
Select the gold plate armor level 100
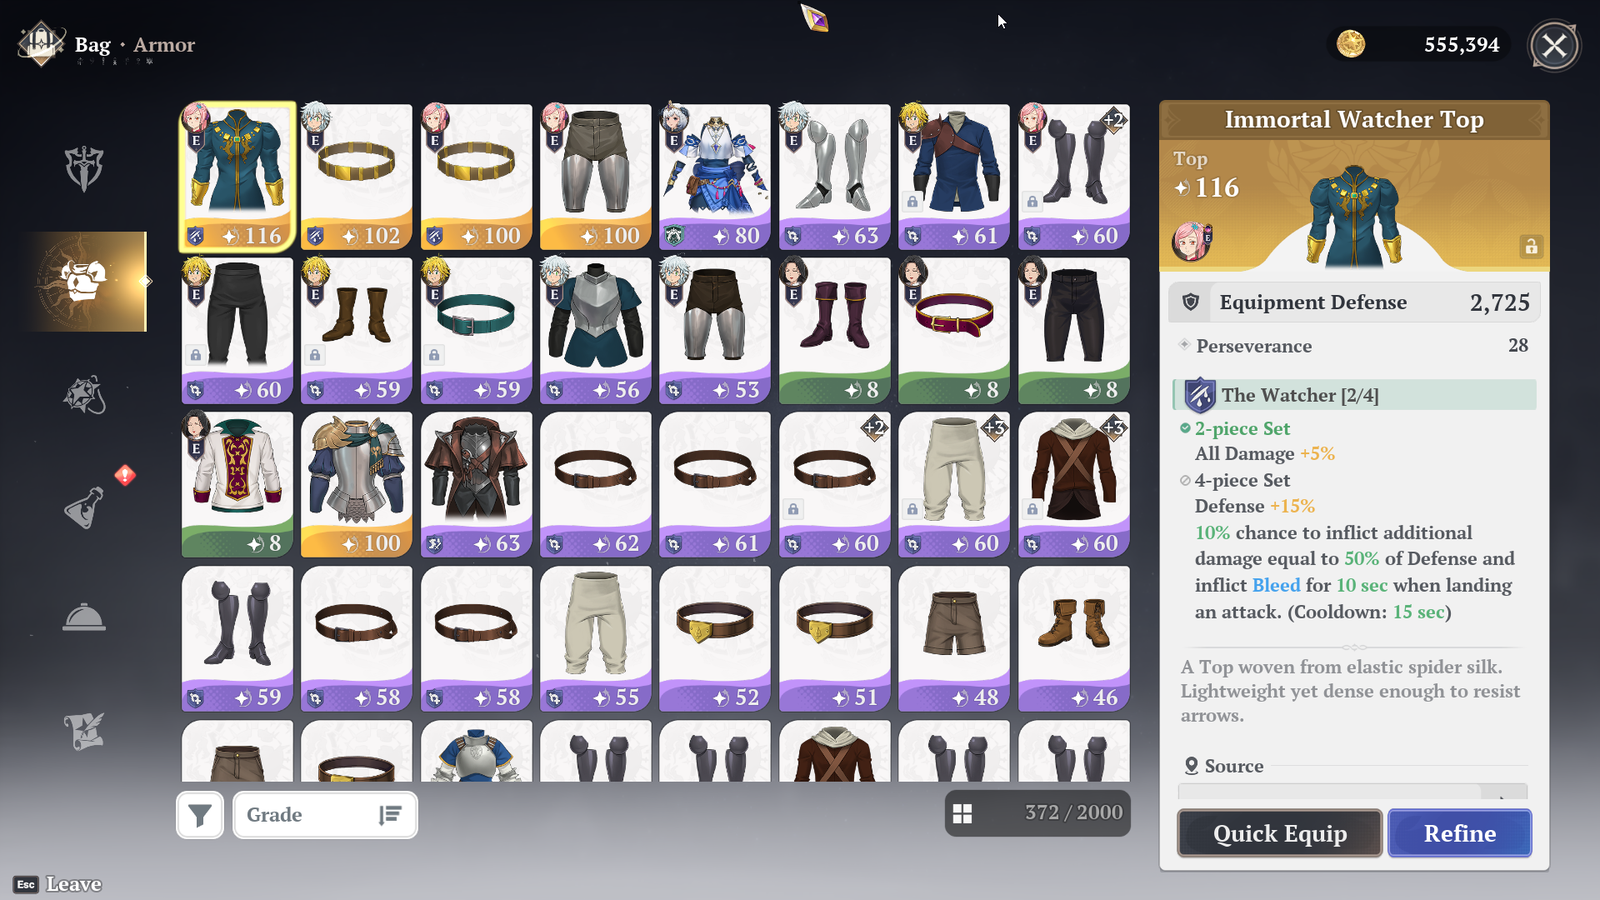click(x=357, y=485)
